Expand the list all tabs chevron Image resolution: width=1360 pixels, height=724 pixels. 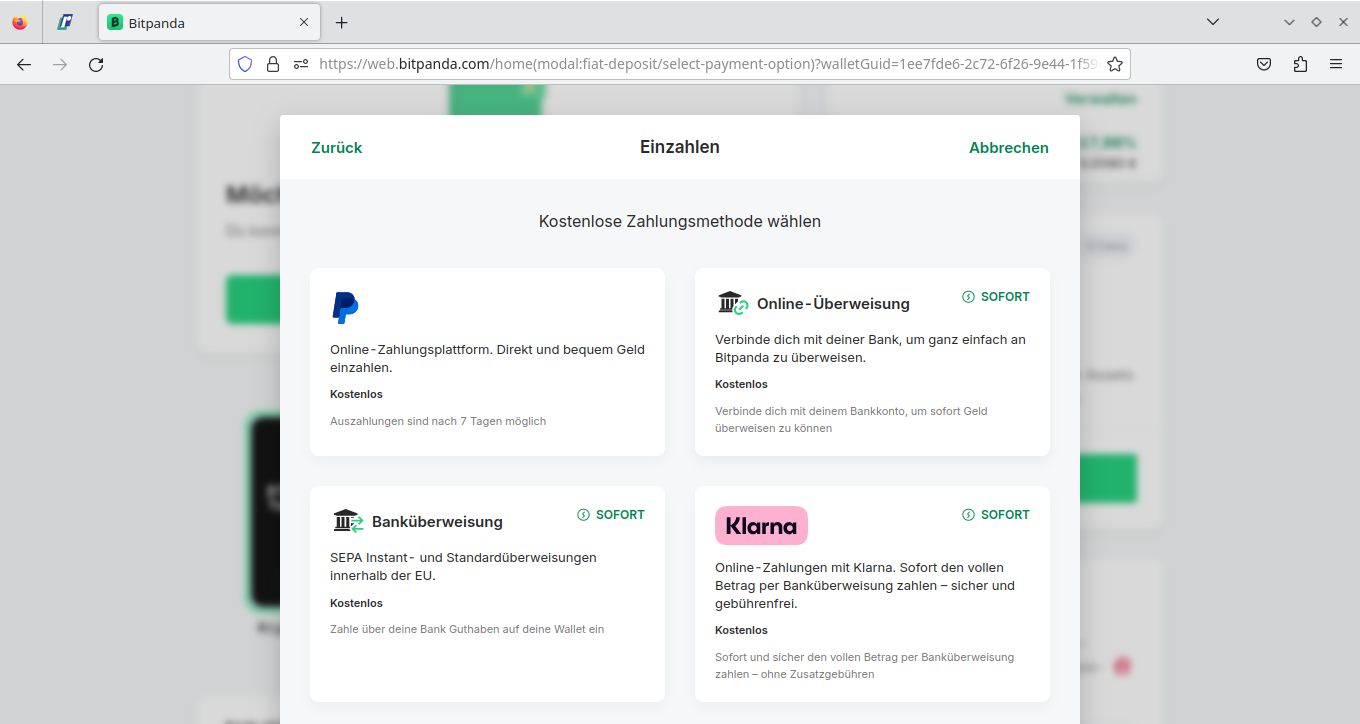[x=1213, y=22]
